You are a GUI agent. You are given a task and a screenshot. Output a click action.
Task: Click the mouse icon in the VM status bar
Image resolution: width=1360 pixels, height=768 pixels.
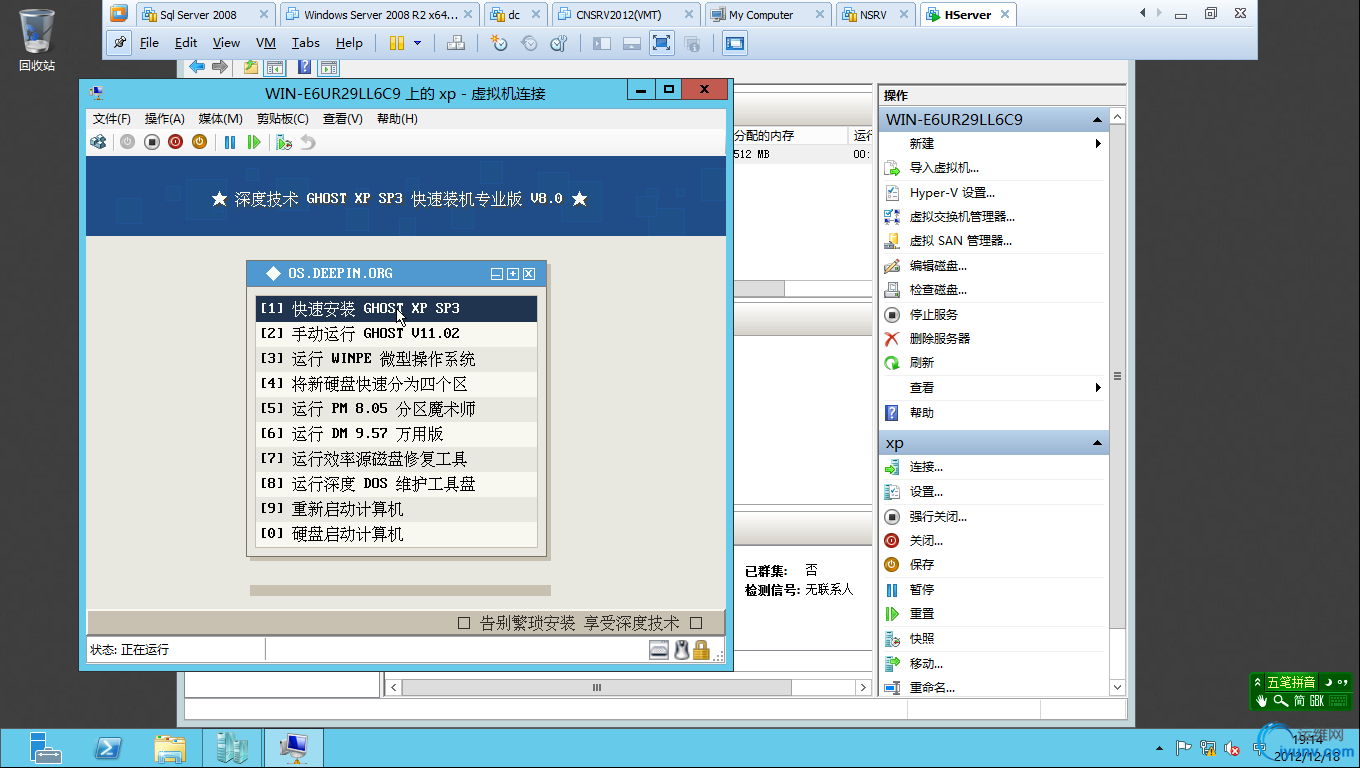681,650
